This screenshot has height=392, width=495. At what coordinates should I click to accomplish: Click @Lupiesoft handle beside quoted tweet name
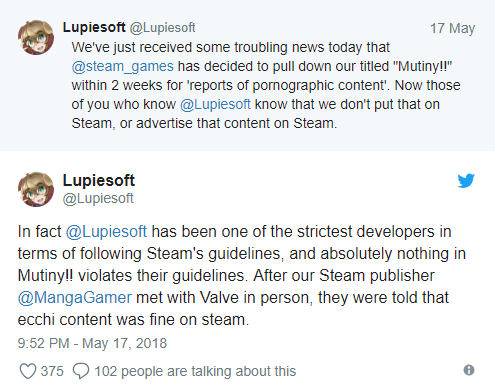coord(162,28)
